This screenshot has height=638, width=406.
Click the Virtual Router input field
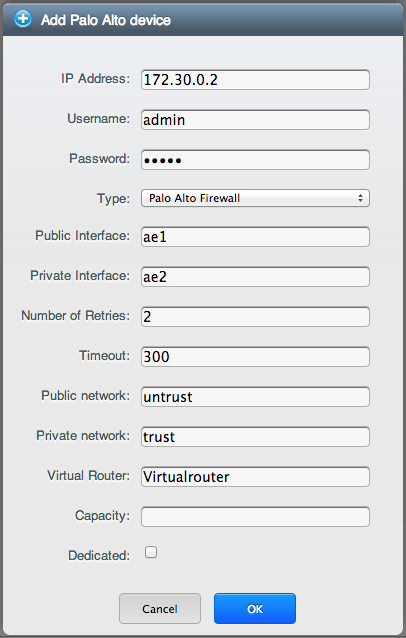[255, 476]
